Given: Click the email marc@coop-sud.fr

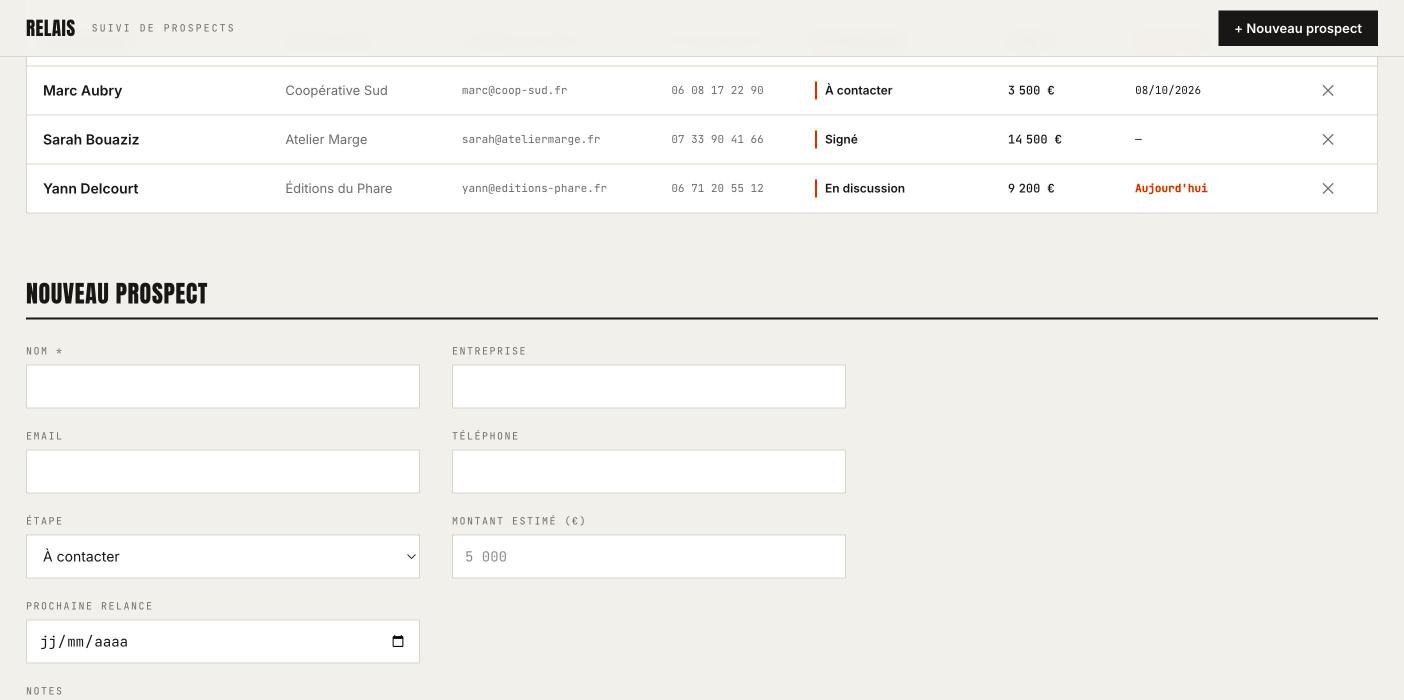Looking at the screenshot, I should pyautogui.click(x=514, y=90).
